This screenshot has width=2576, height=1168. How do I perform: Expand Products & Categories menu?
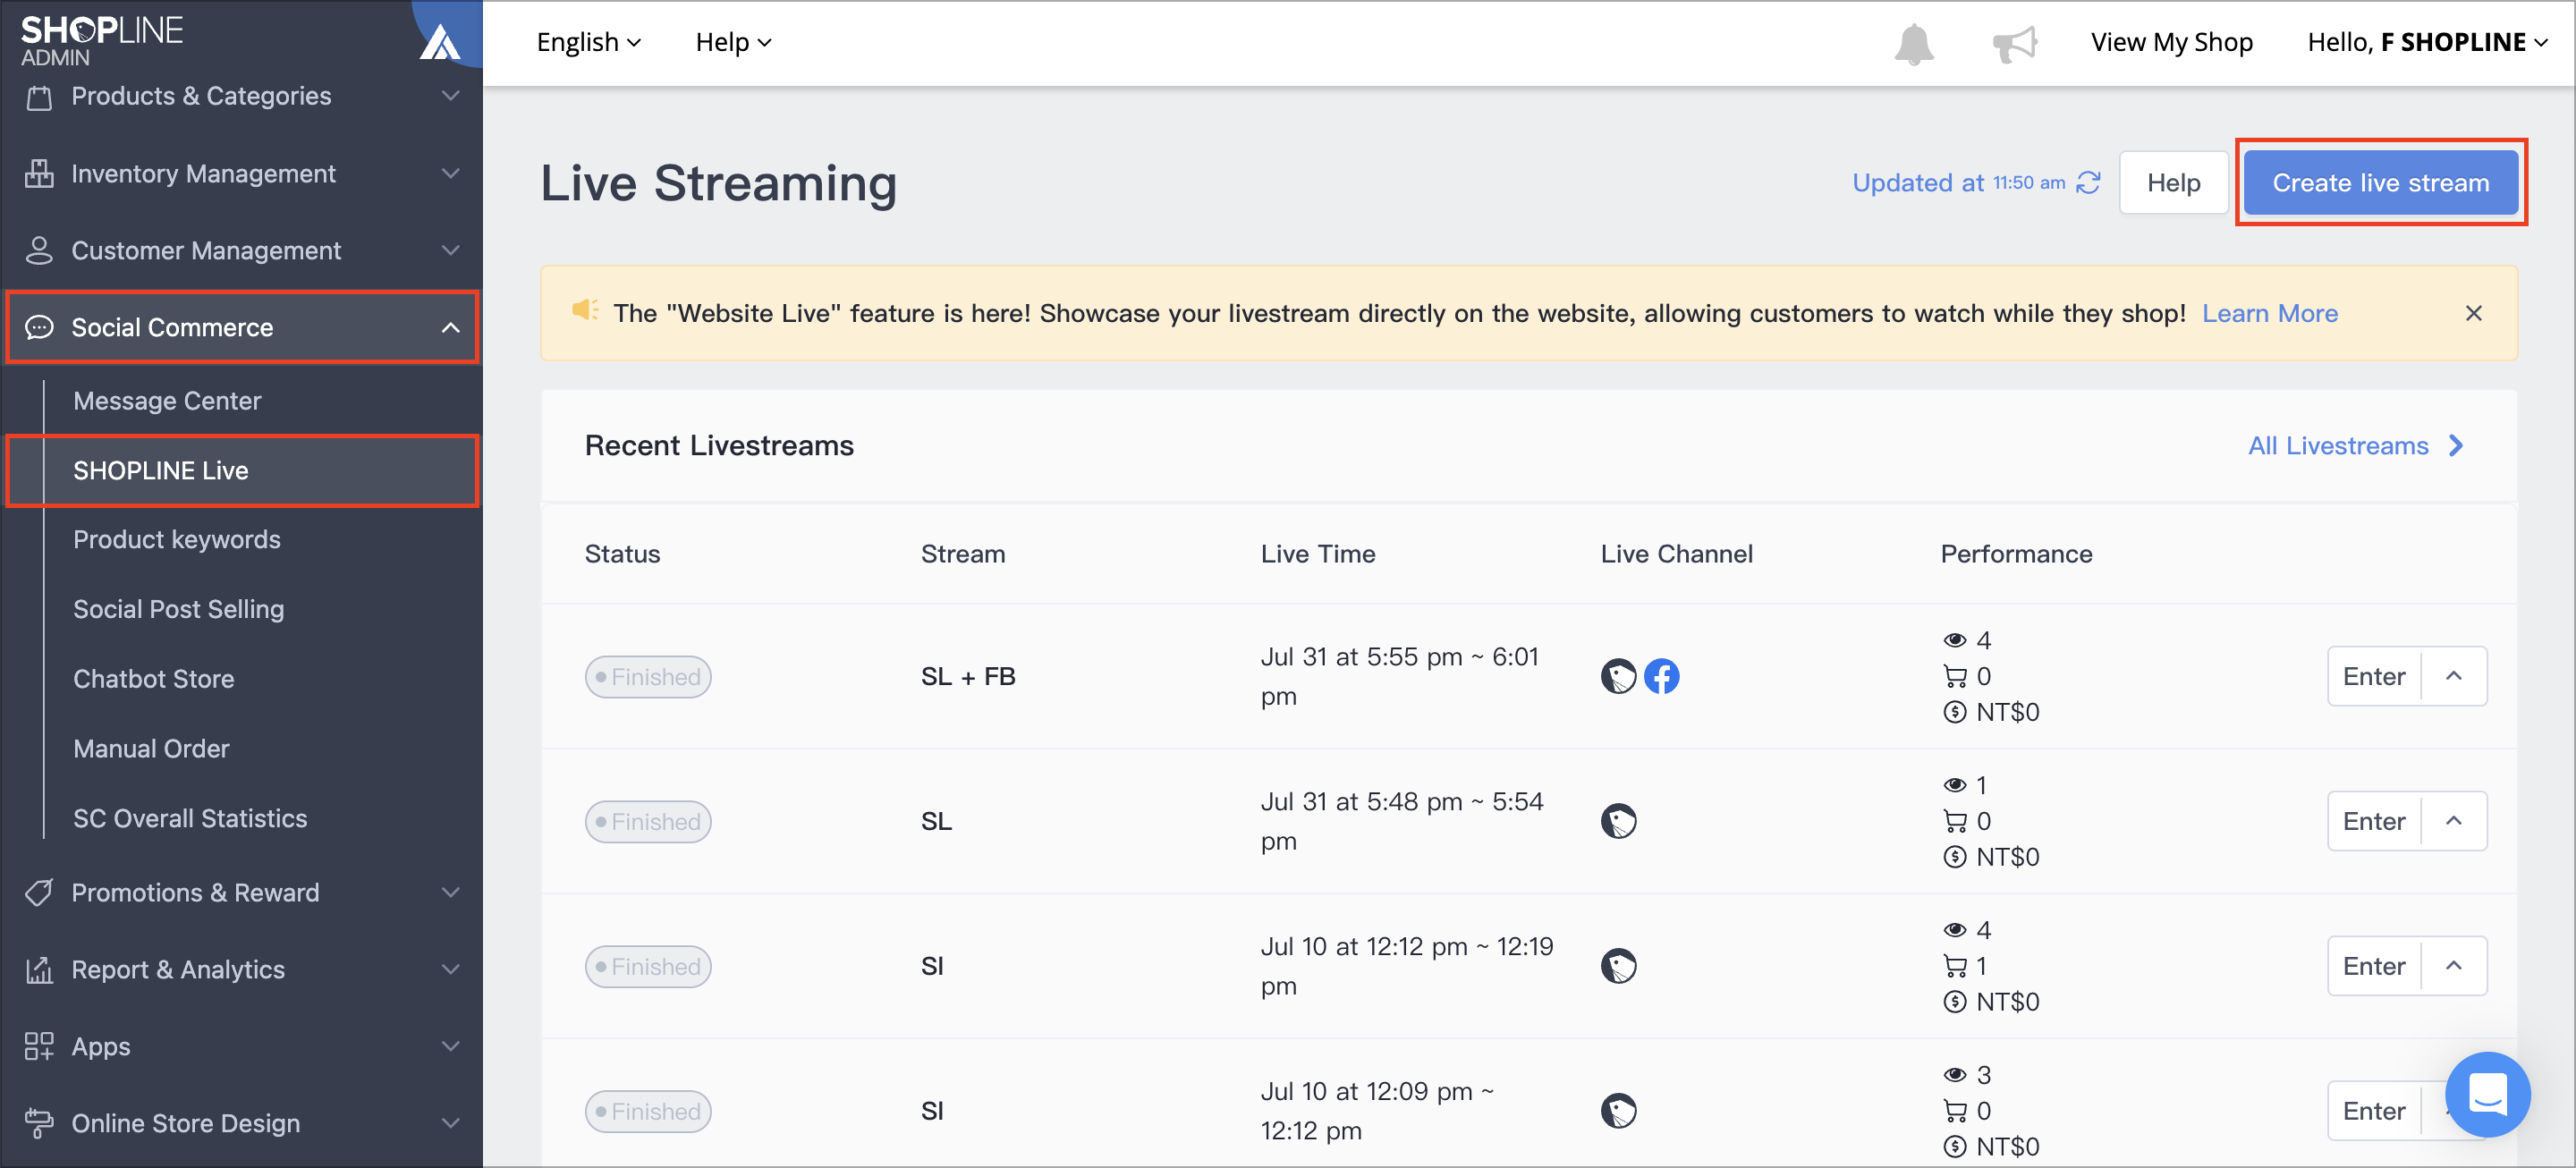tap(451, 97)
